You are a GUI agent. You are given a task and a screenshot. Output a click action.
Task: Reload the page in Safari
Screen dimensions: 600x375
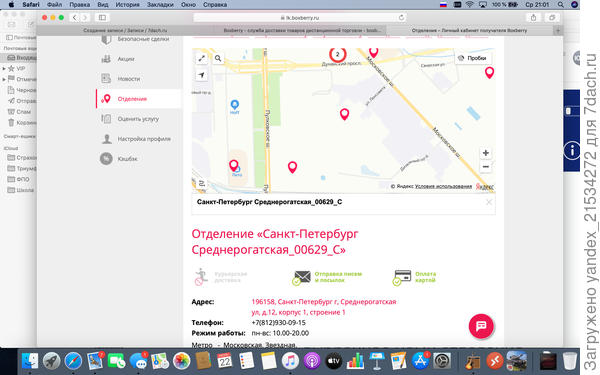pos(401,18)
